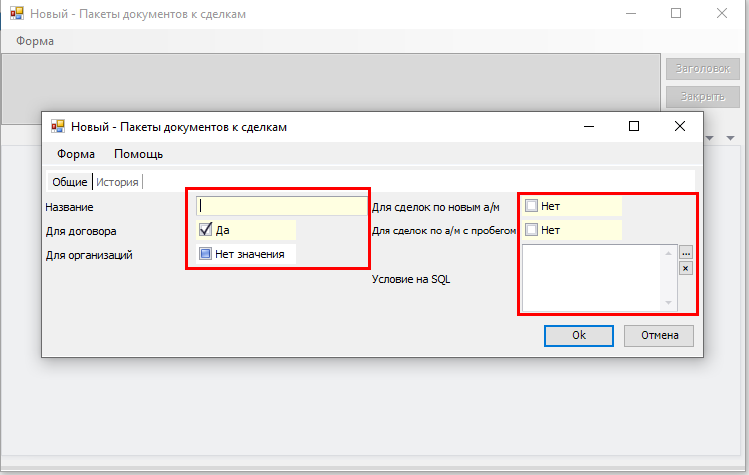Enable 'Для сделок по новым а/м' checkbox

coord(532,206)
